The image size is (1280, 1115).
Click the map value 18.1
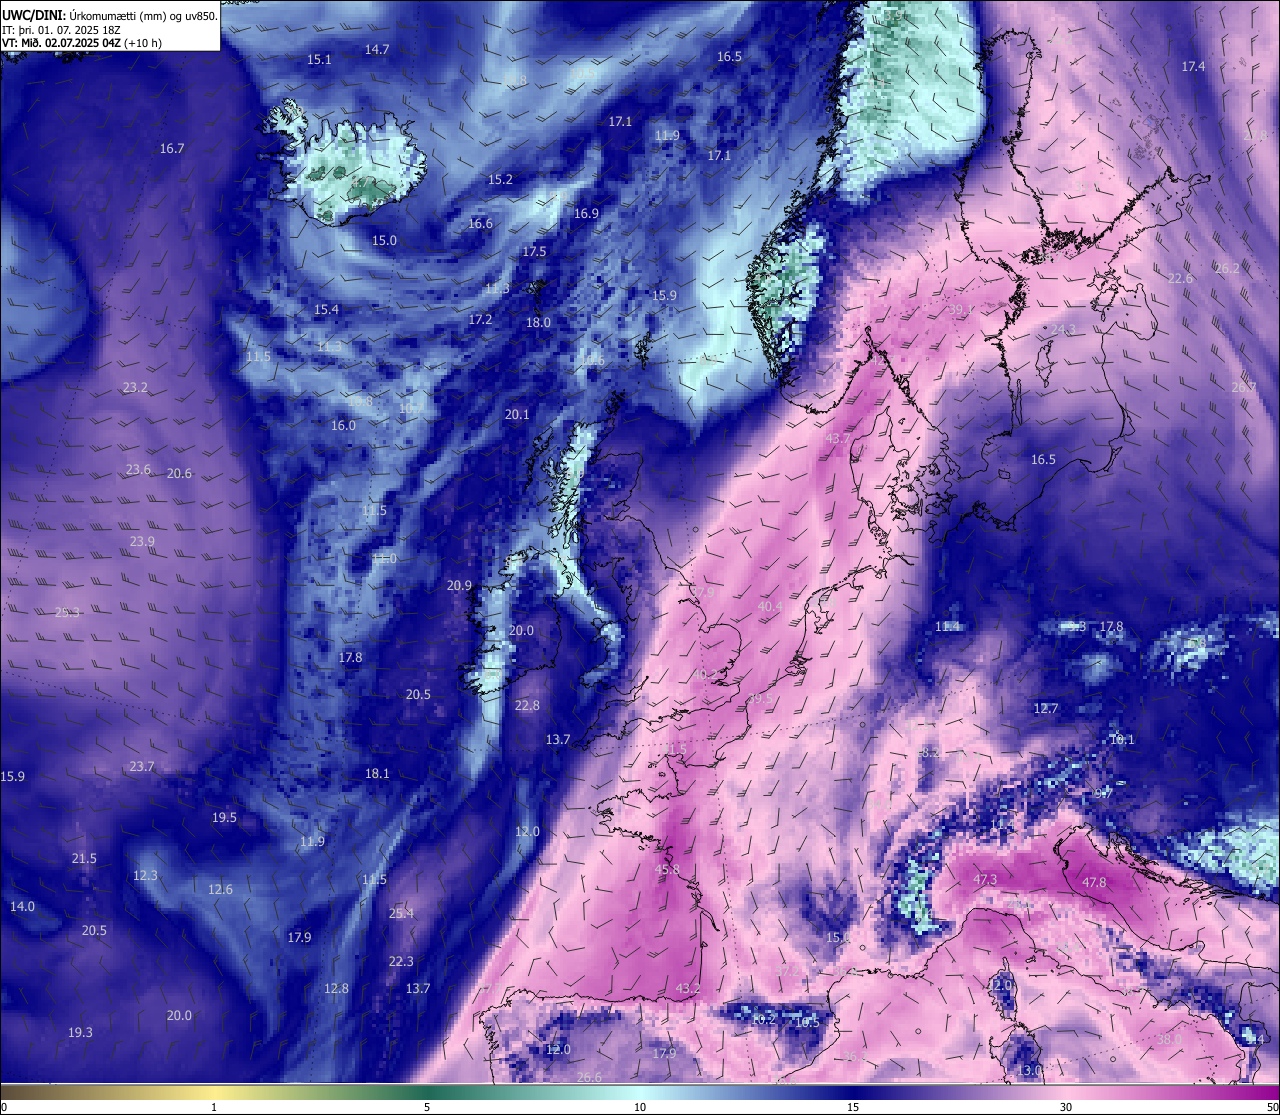pos(377,774)
